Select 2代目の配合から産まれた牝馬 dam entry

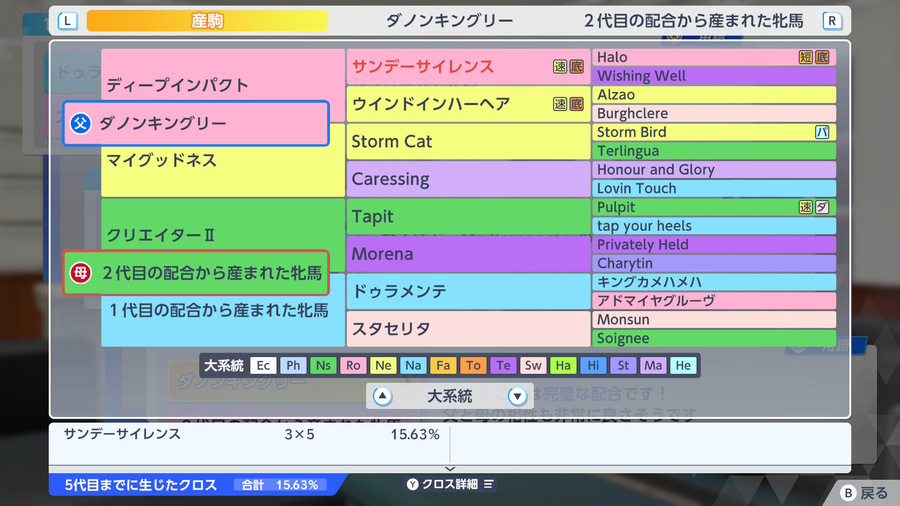pos(196,273)
